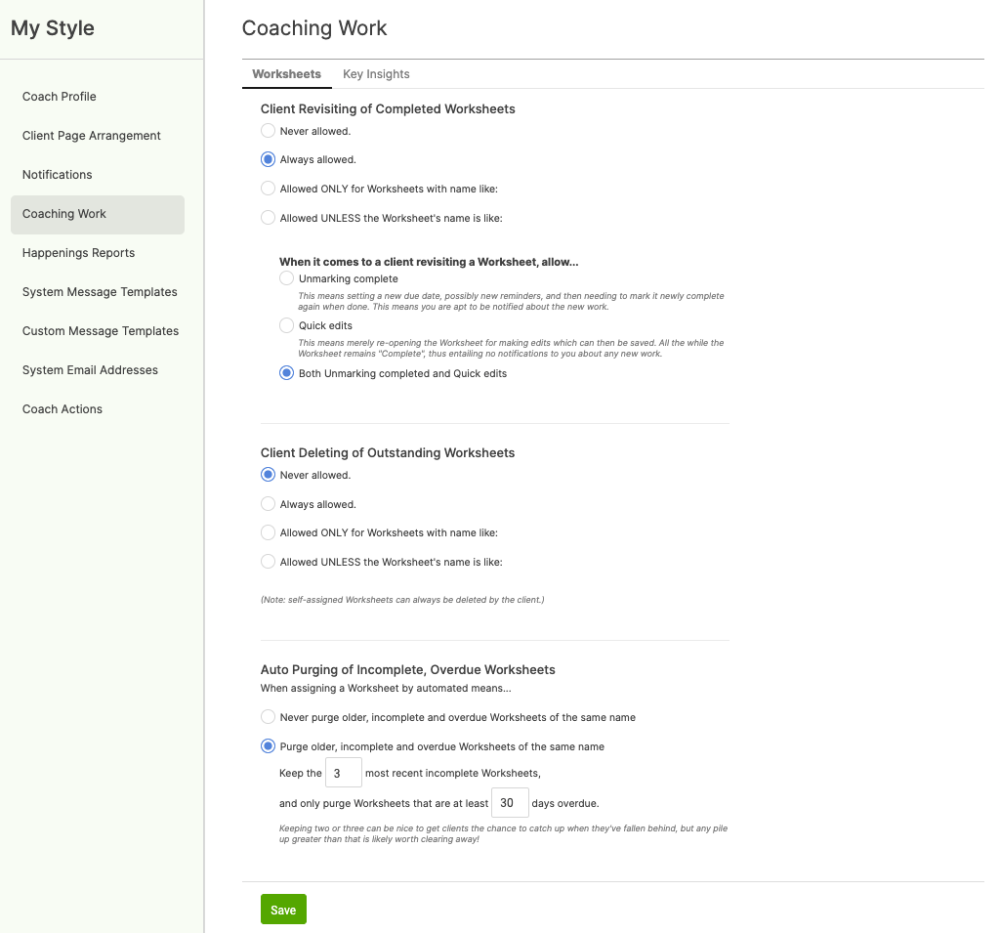Switch to the Key Insights tab
This screenshot has width=1000, height=933.
[376, 74]
